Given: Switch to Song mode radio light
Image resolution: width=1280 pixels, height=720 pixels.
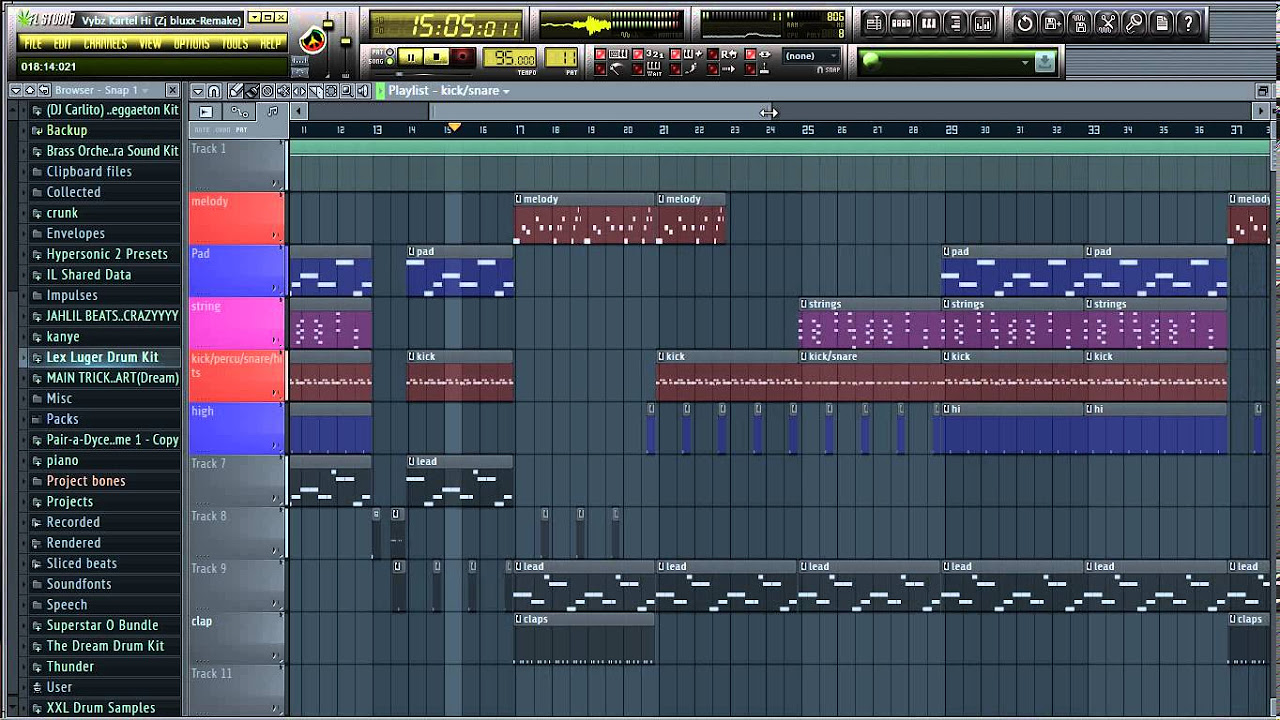Looking at the screenshot, I should click(x=389, y=61).
